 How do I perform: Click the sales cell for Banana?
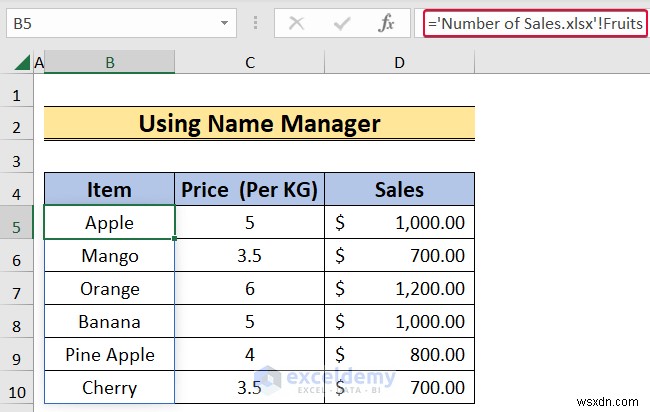coord(400,322)
